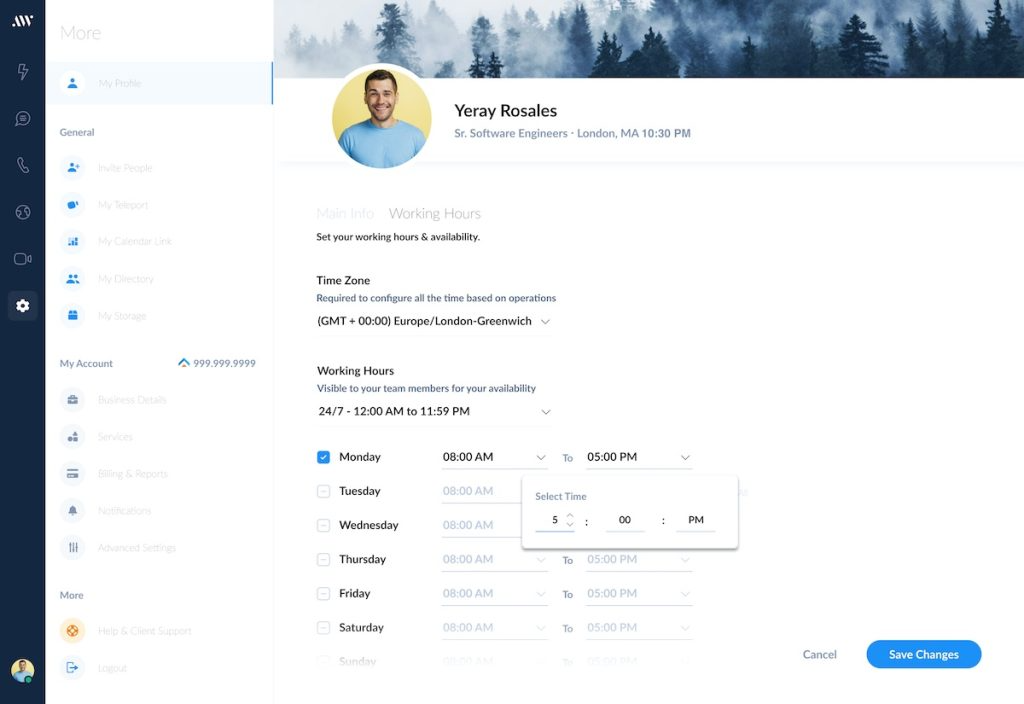The image size is (1024, 704).
Task: Select the settings gear icon
Action: coord(22,306)
